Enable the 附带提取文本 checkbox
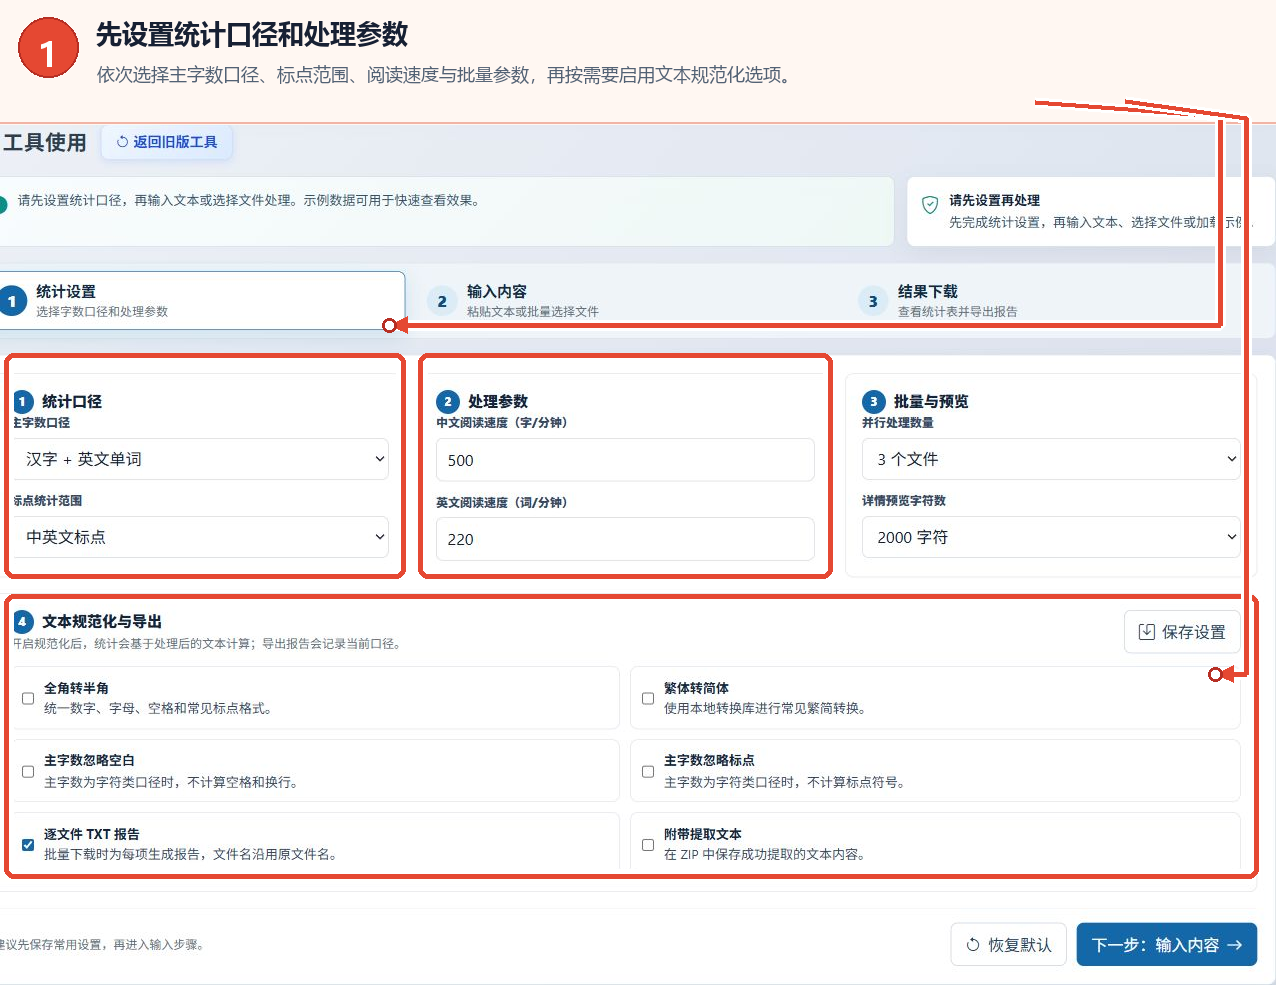The height and width of the screenshot is (985, 1276). point(648,844)
